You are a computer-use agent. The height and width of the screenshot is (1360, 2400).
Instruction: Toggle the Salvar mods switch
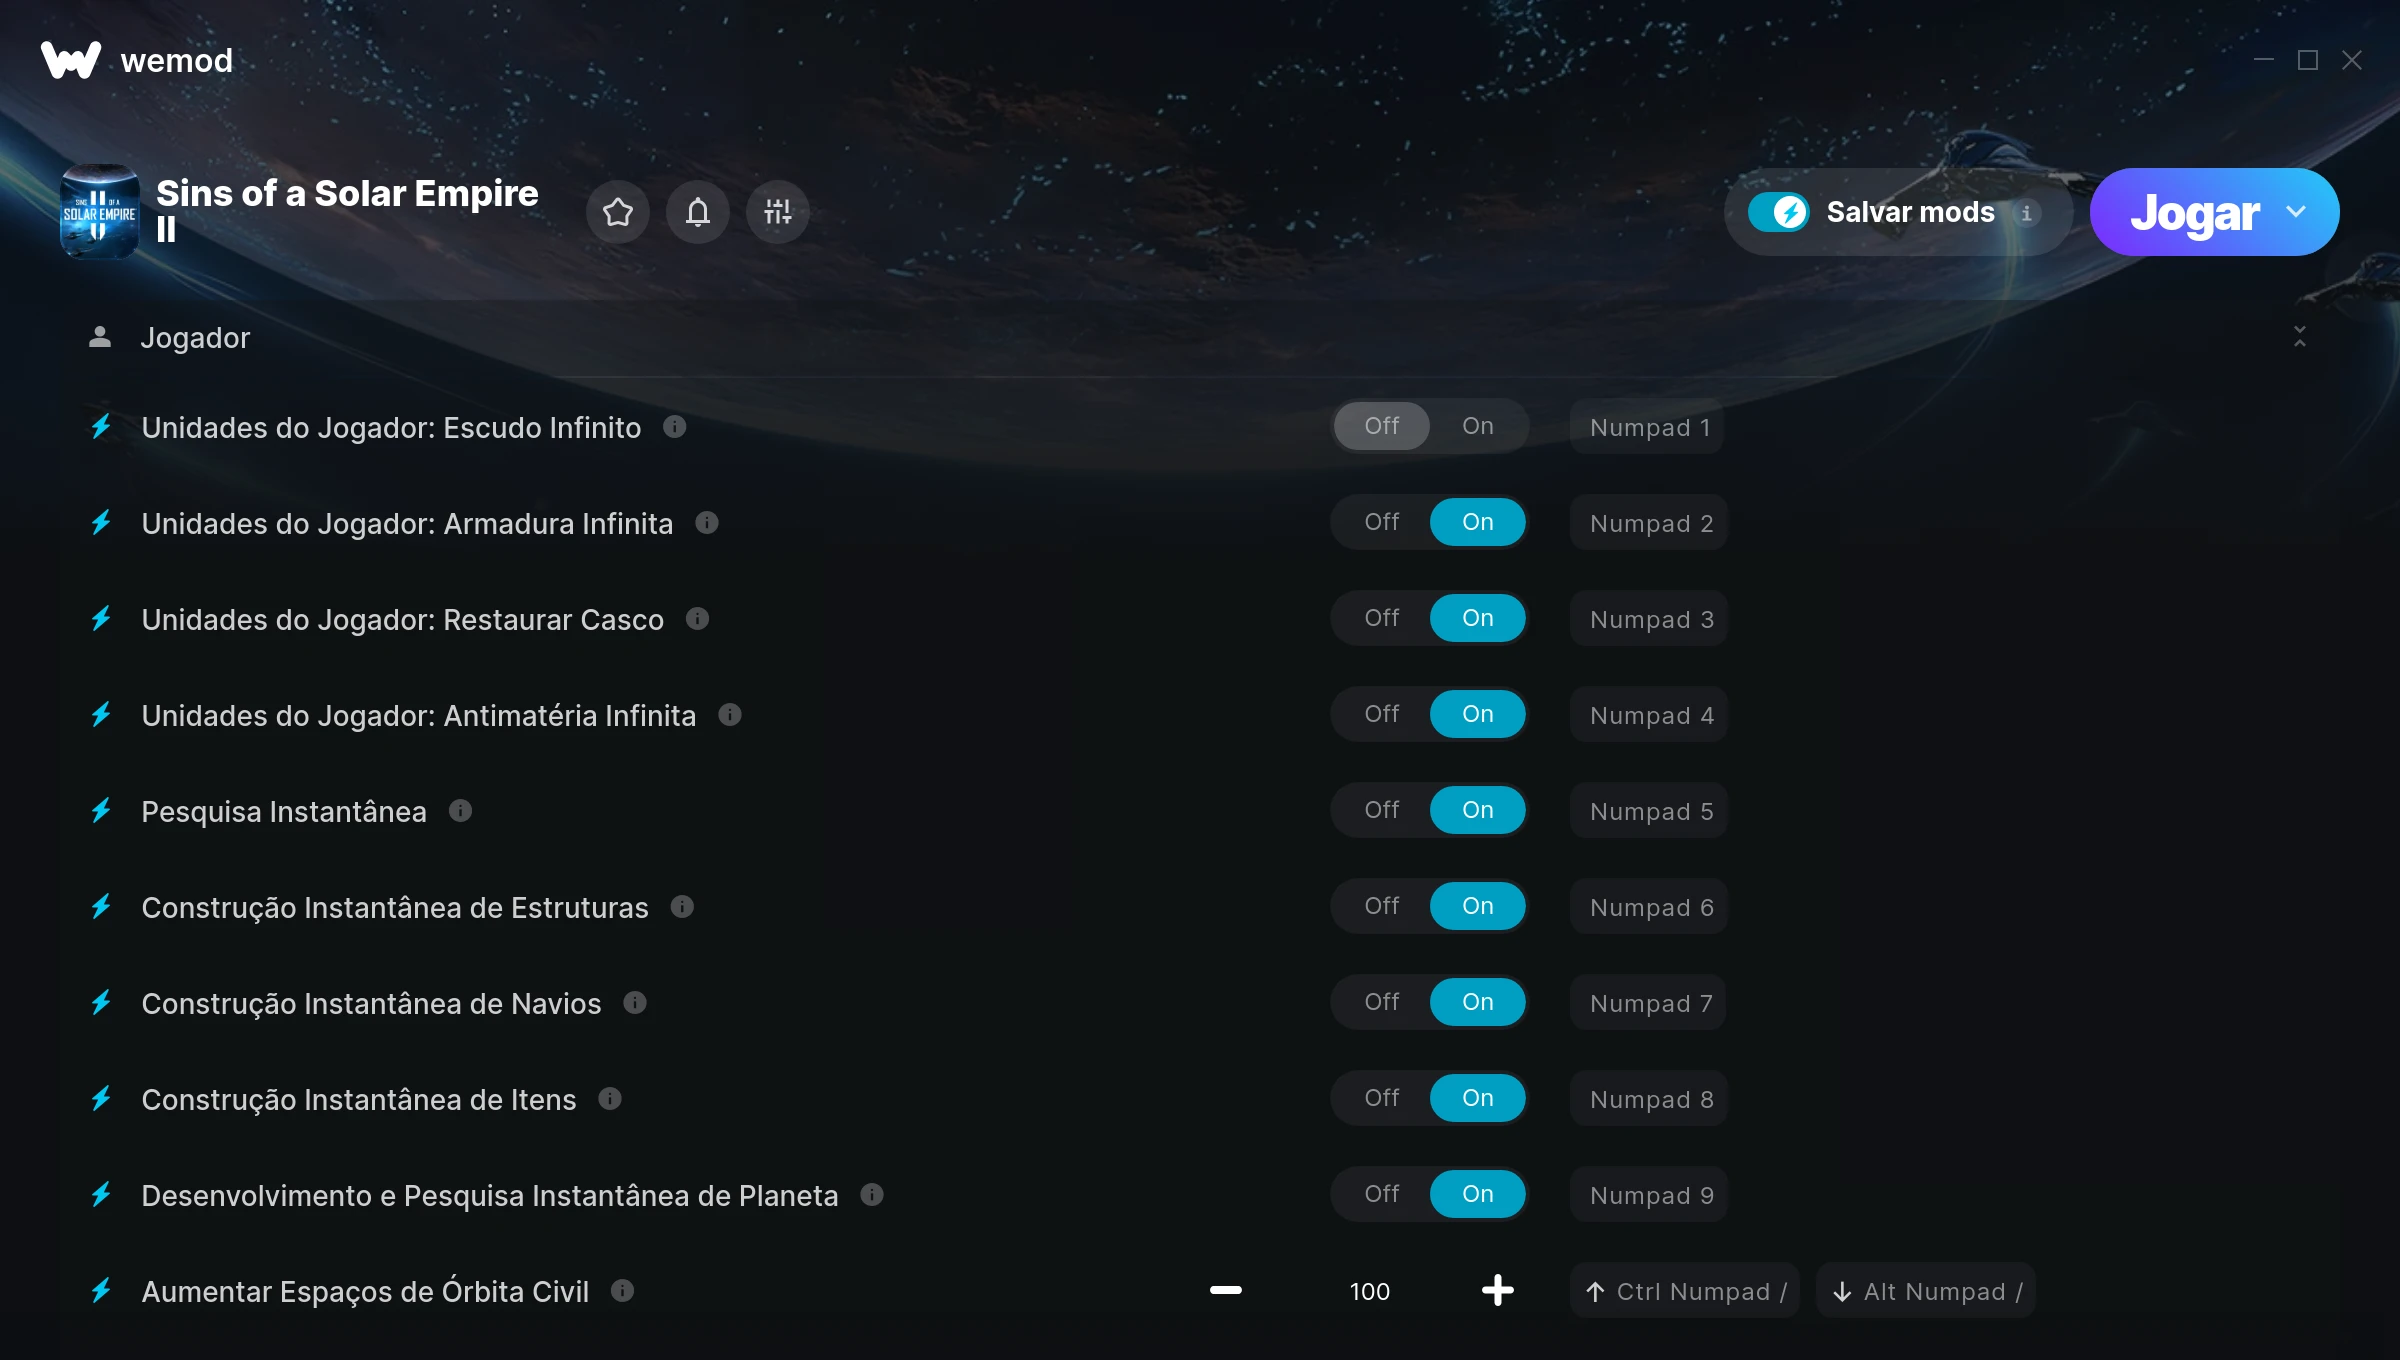click(x=1778, y=212)
